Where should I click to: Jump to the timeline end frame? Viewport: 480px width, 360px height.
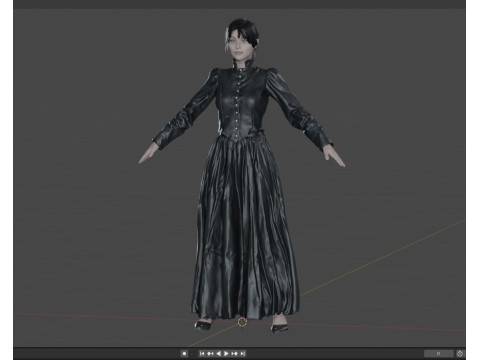[x=242, y=354]
